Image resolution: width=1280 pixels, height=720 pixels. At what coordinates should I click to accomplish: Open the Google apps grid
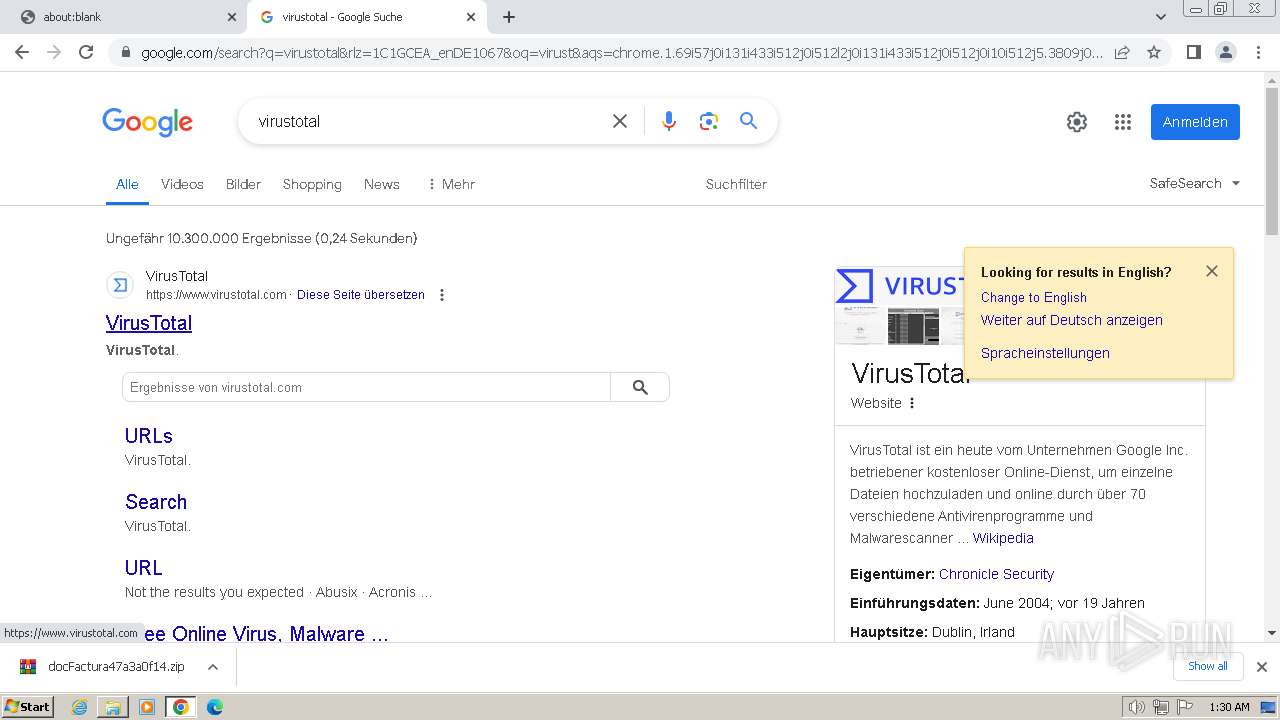pos(1123,122)
